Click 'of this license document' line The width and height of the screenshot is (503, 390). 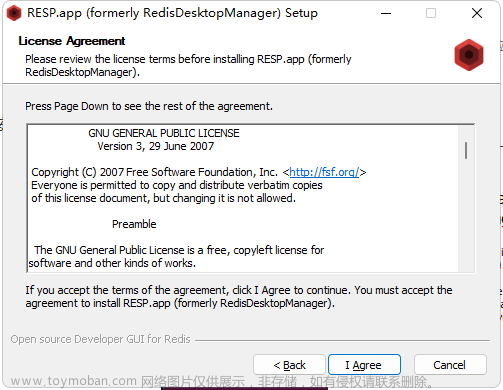(x=163, y=198)
